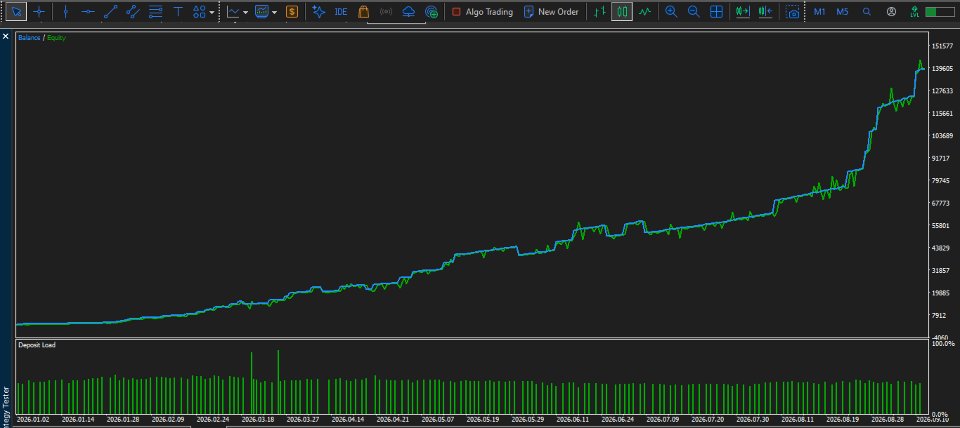This screenshot has height=428, width=960.
Task: Click the 55801 axis value
Action: coord(941,226)
